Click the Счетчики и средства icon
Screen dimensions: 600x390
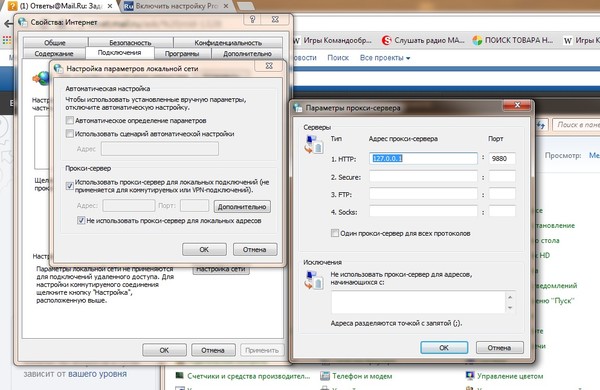(x=179, y=376)
